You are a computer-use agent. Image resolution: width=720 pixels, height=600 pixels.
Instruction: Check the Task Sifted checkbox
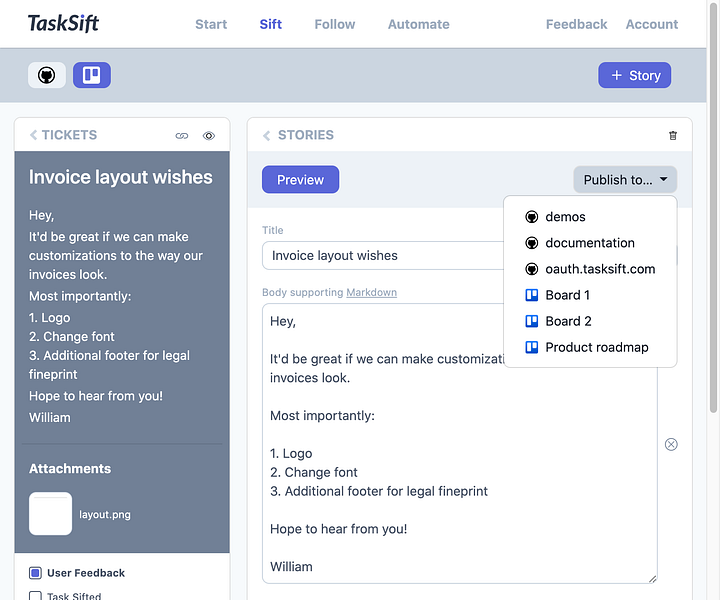point(35,596)
